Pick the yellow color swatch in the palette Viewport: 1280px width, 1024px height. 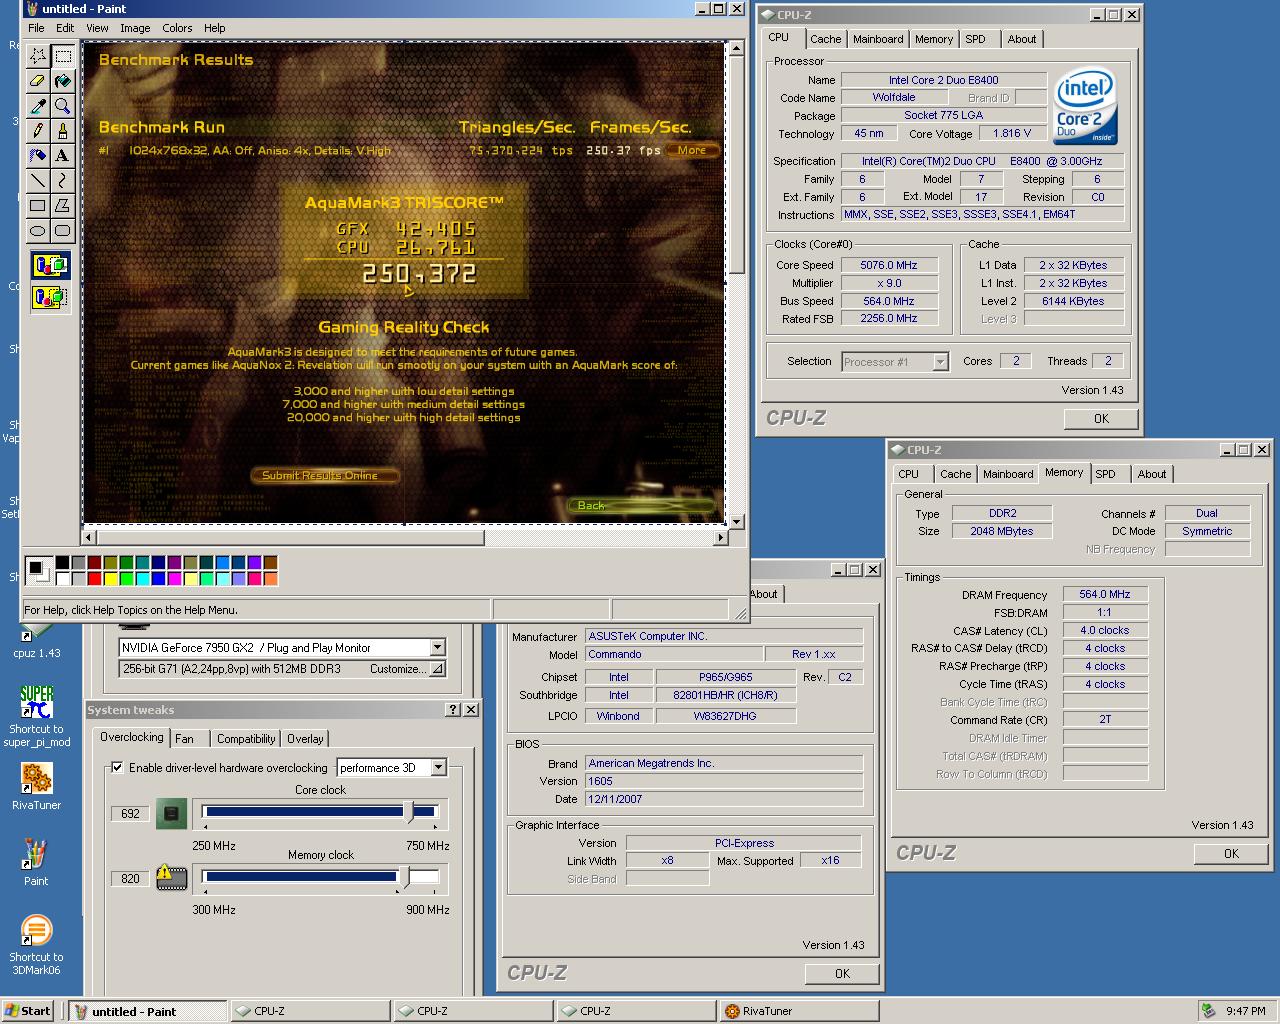pos(110,578)
